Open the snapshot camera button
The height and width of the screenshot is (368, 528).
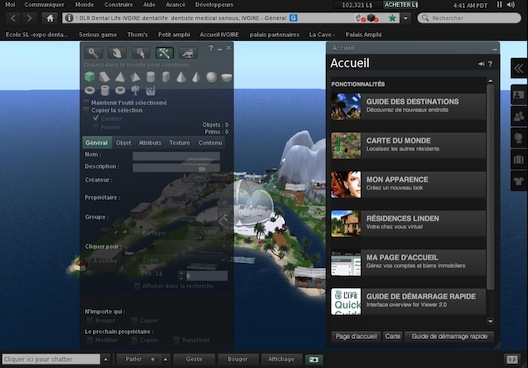pos(314,359)
